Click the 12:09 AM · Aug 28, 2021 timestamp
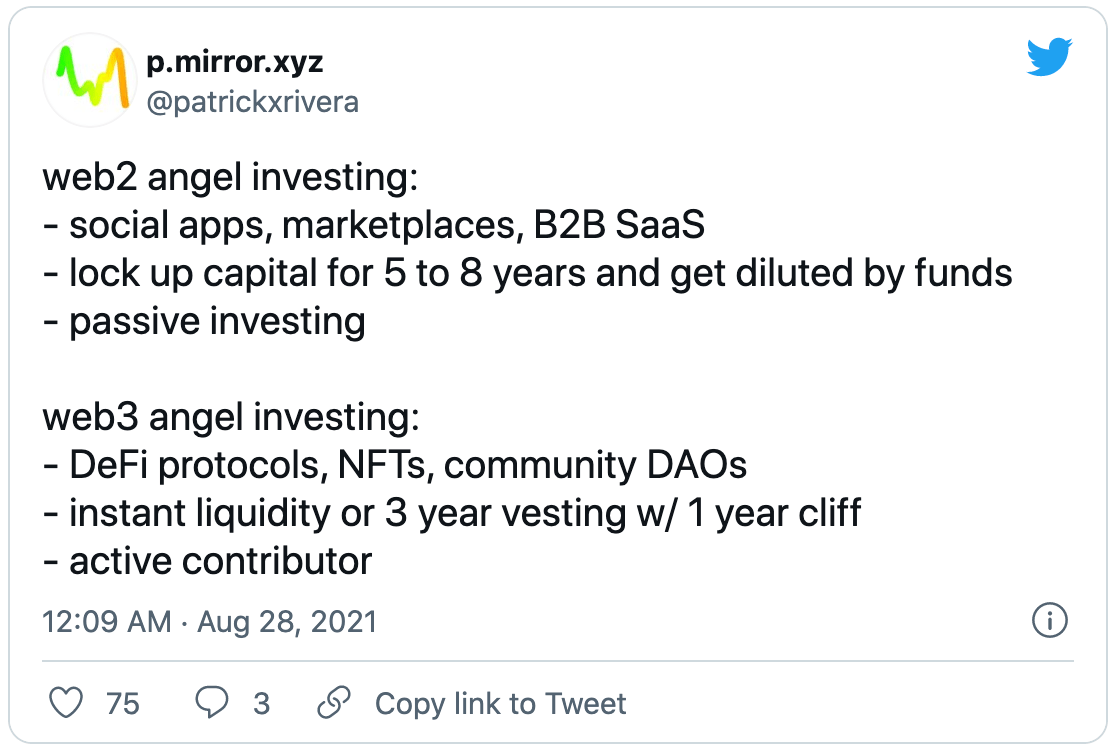Screen dimensions: 1114x754 pyautogui.click(x=210, y=622)
